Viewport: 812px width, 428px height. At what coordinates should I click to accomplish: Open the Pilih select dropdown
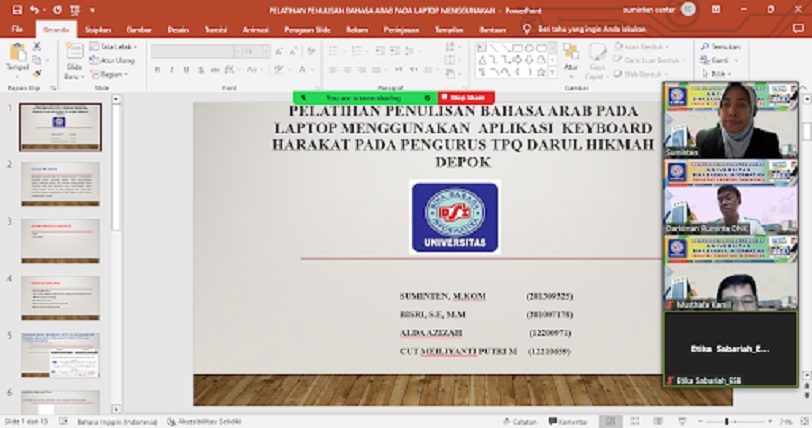[x=715, y=74]
